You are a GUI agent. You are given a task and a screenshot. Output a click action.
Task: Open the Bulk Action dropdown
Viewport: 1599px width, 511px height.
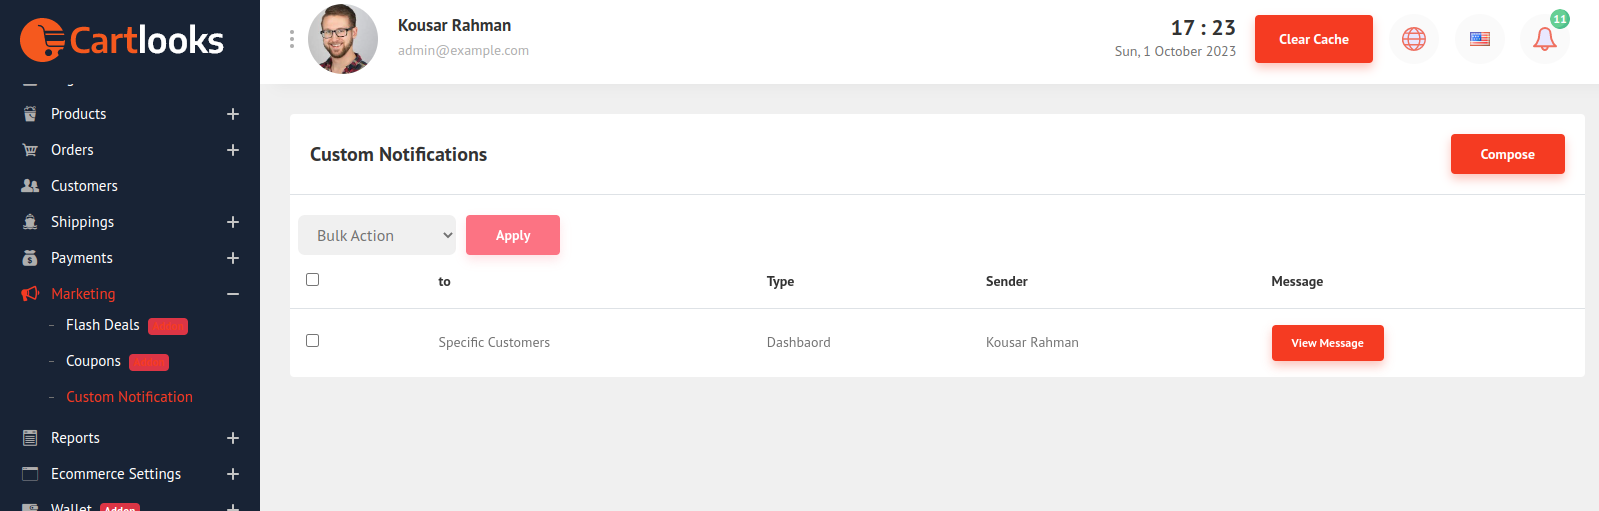pyautogui.click(x=377, y=235)
